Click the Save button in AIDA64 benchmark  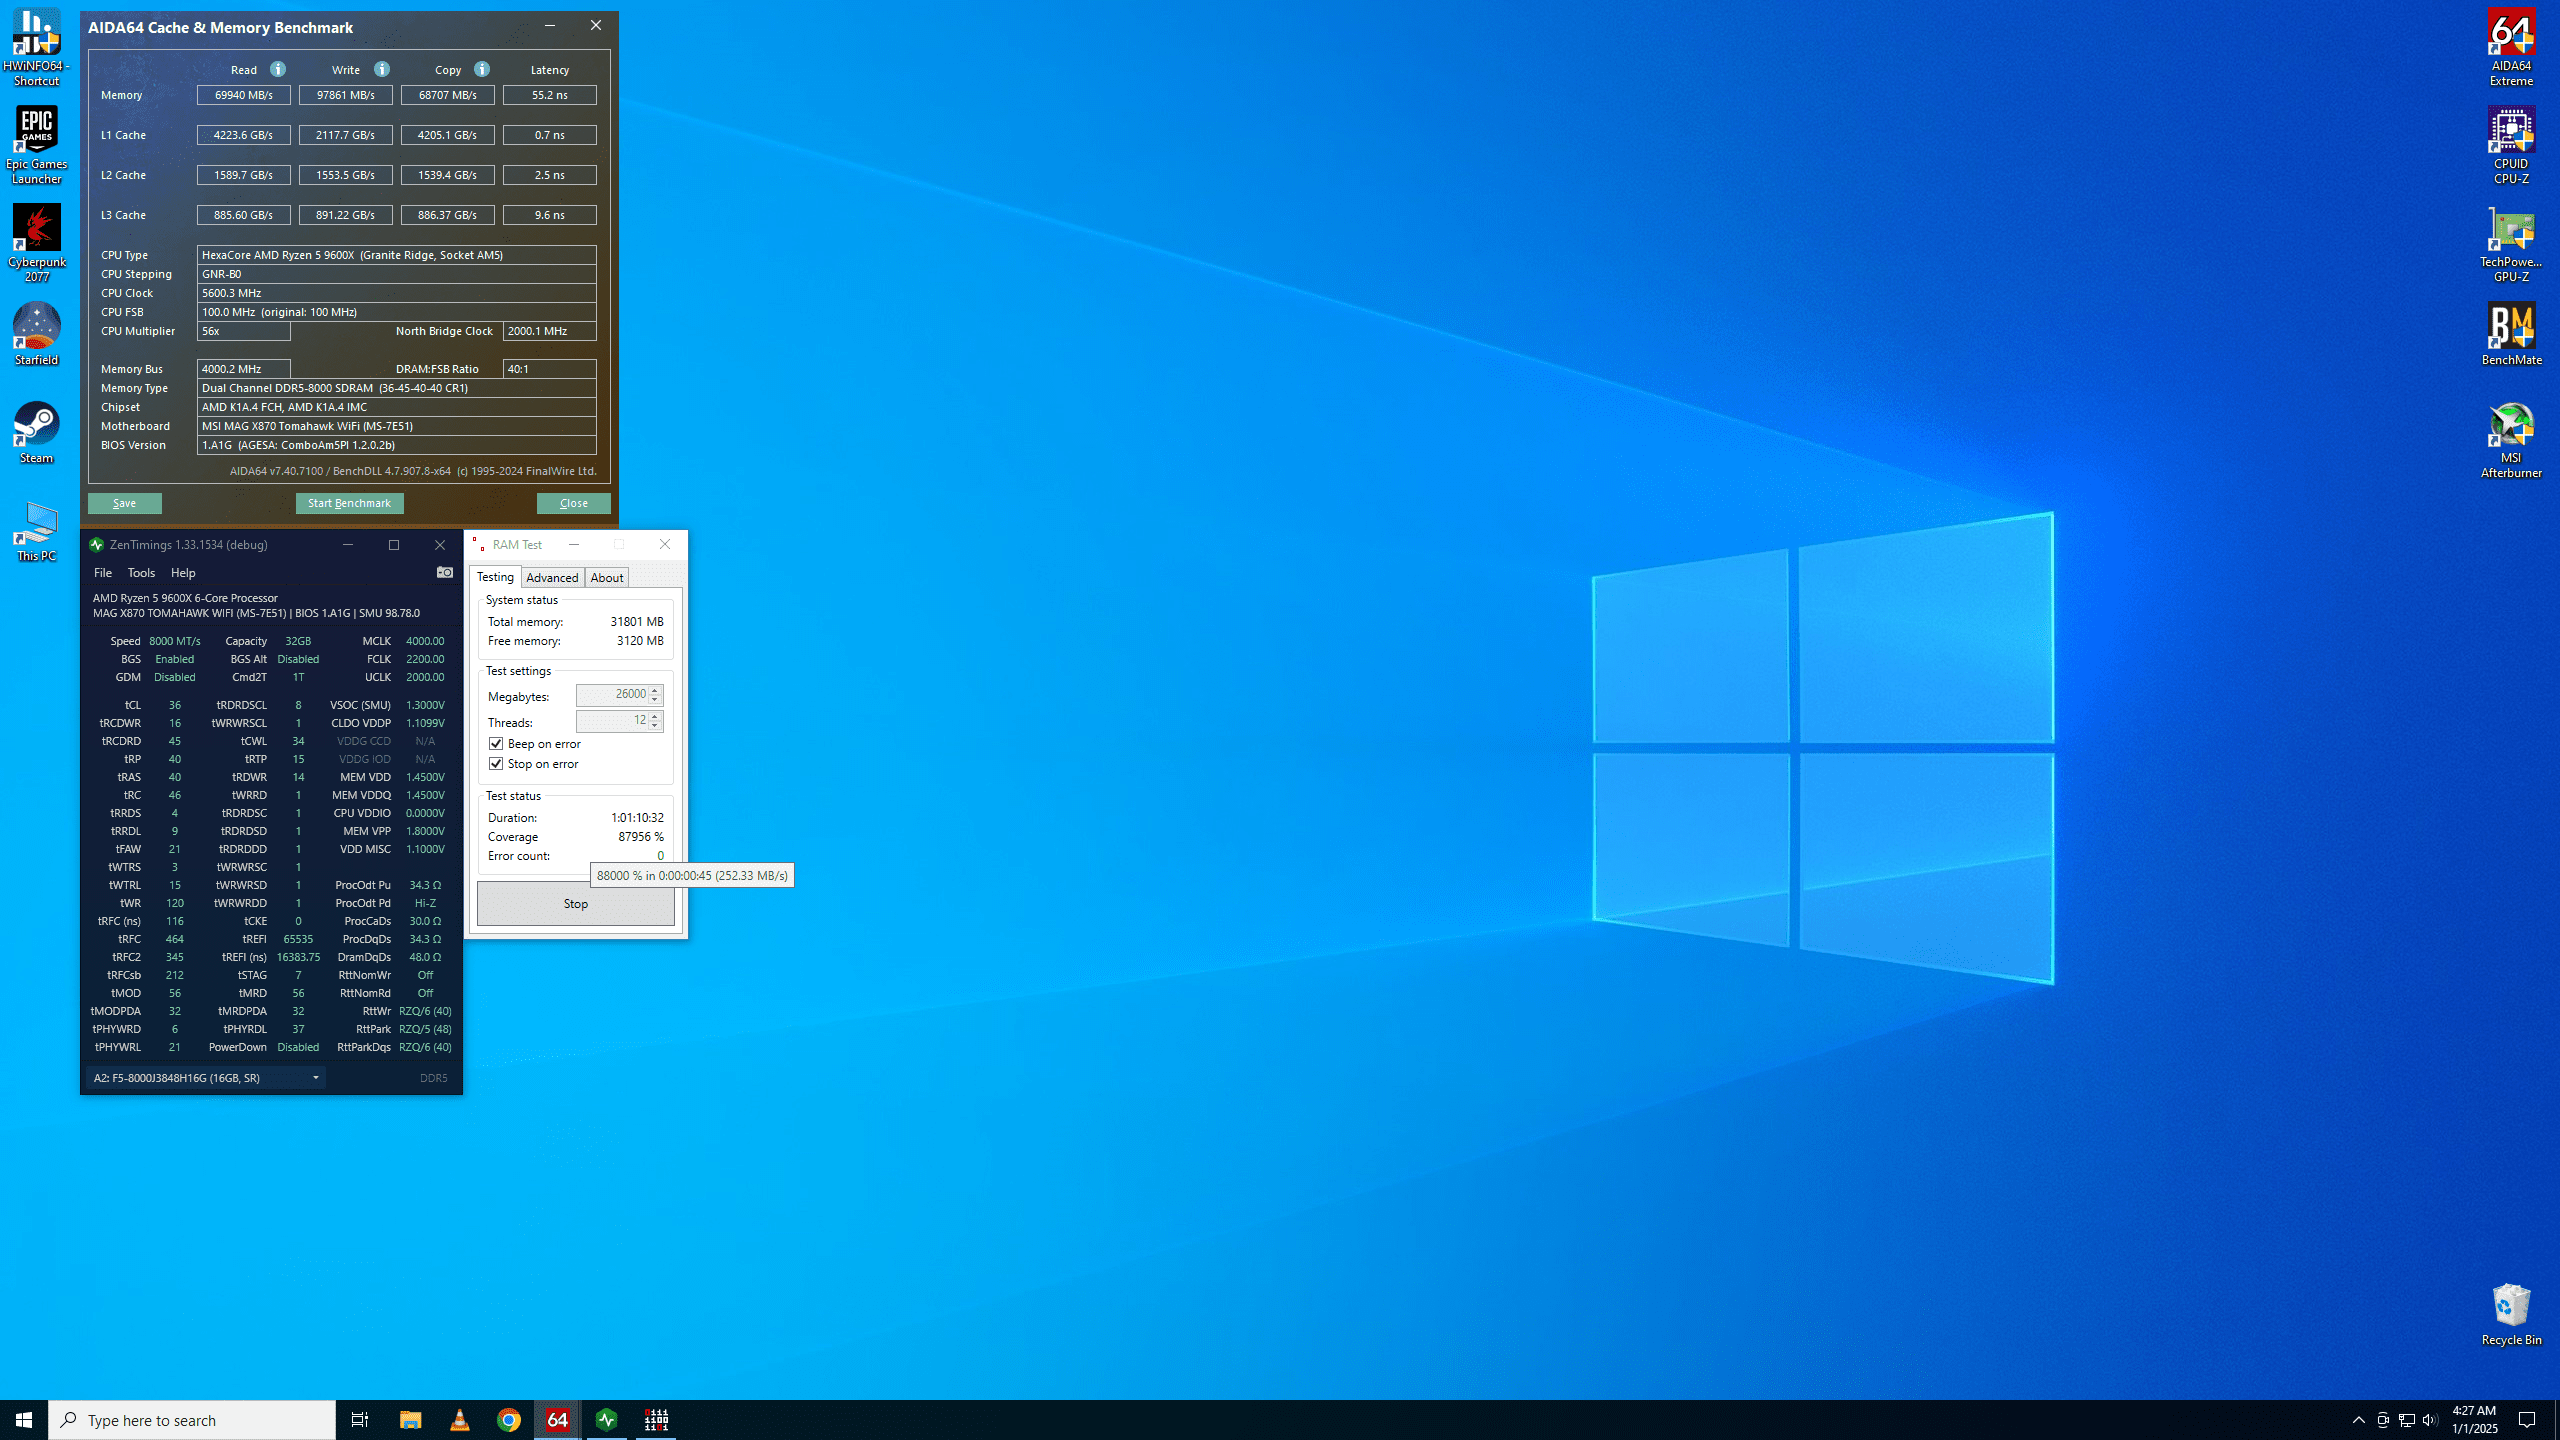click(124, 503)
